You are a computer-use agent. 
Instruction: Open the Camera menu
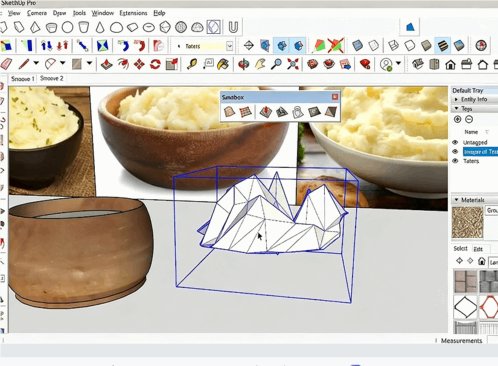point(37,13)
